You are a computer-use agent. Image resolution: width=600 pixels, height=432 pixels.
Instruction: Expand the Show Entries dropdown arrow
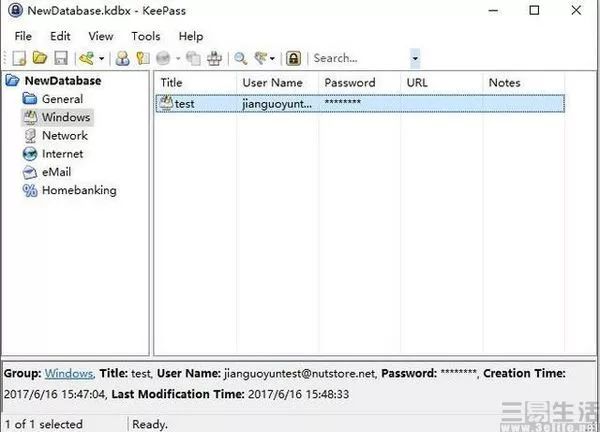(272, 59)
